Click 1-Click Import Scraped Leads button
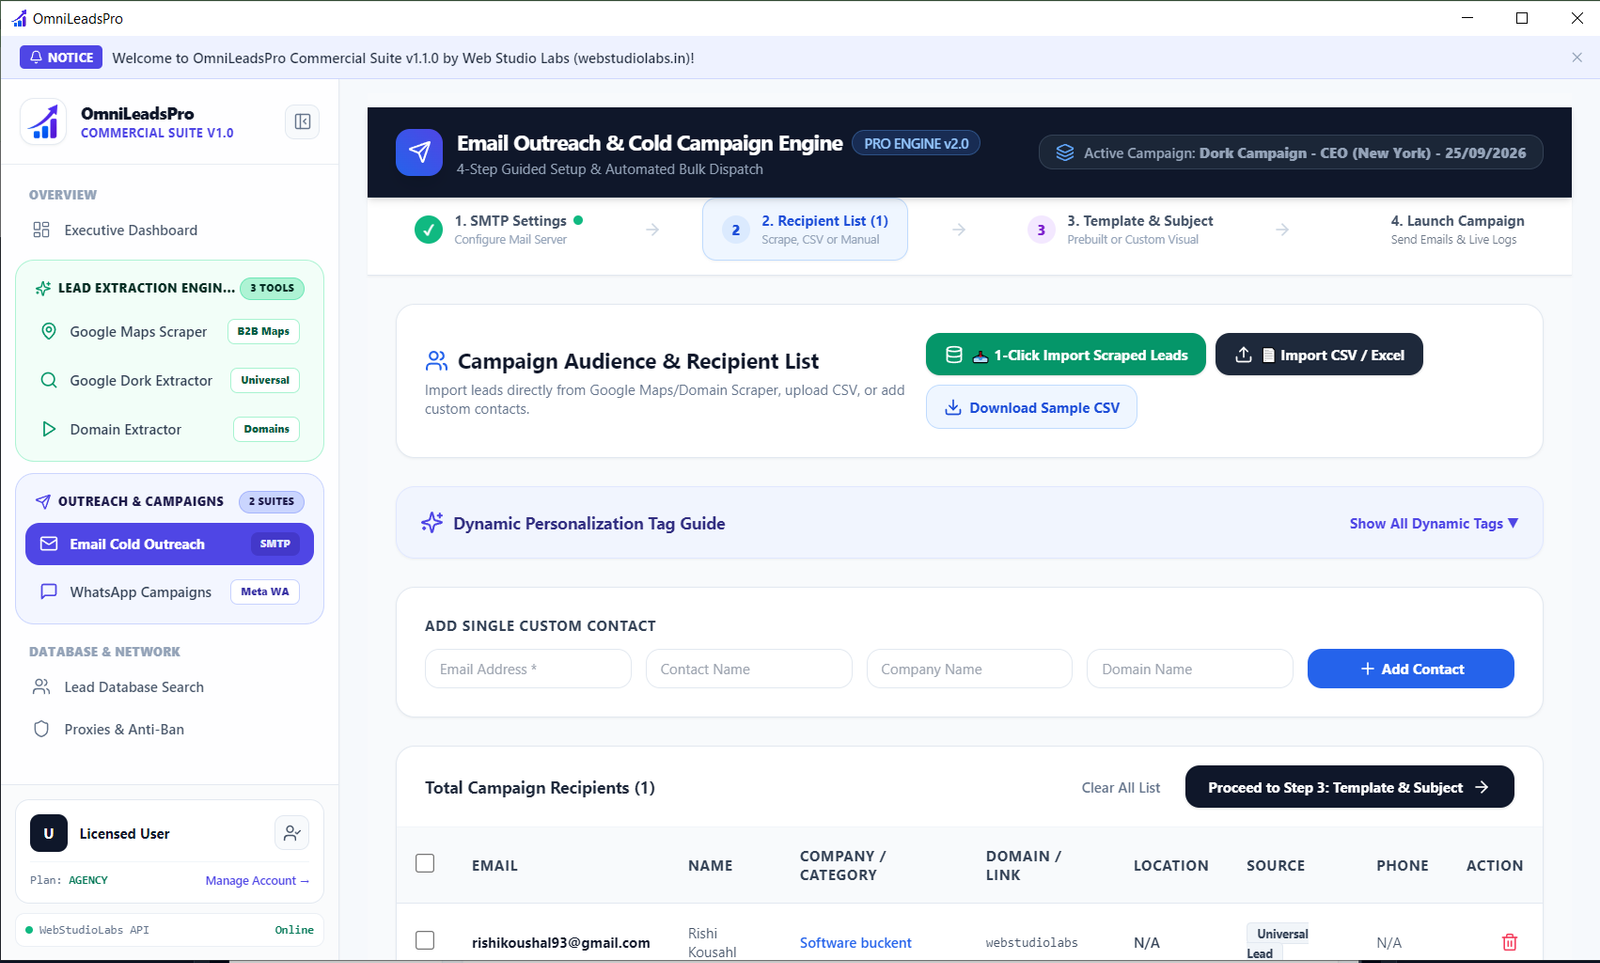 (x=1066, y=355)
